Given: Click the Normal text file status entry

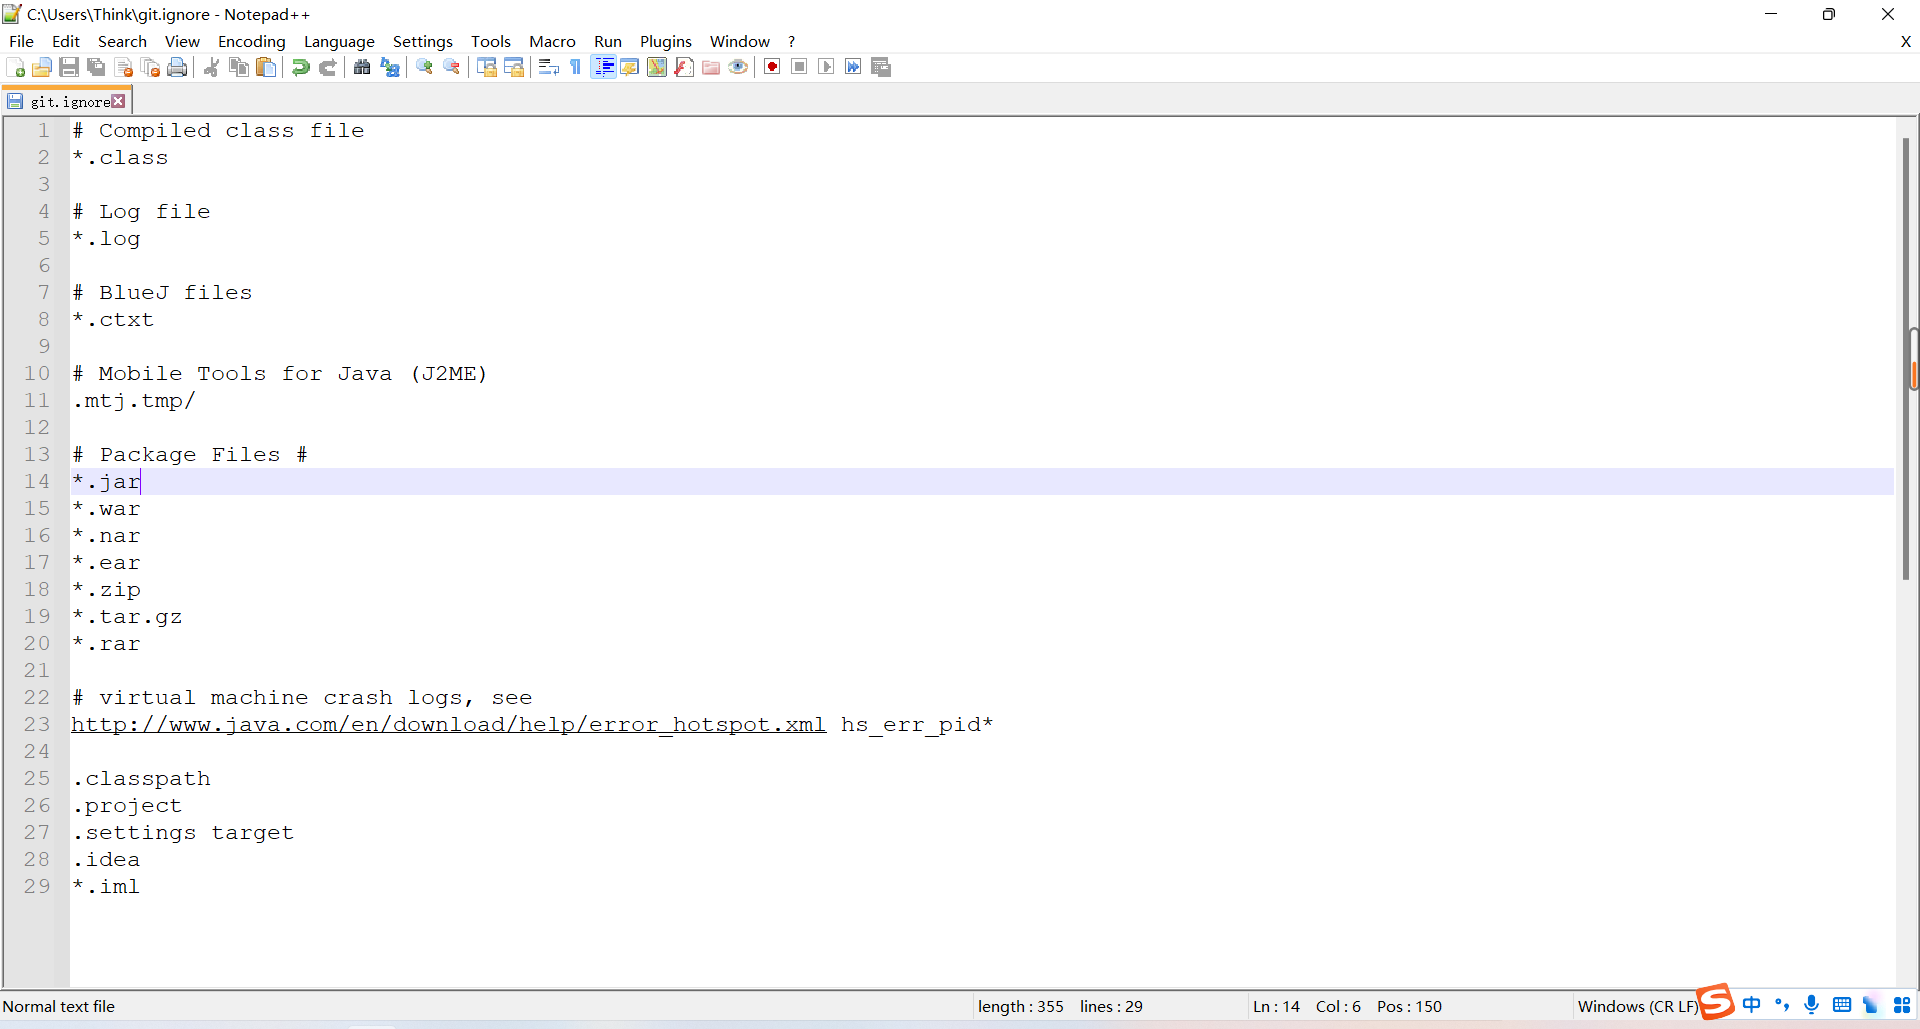Looking at the screenshot, I should coord(59,1006).
